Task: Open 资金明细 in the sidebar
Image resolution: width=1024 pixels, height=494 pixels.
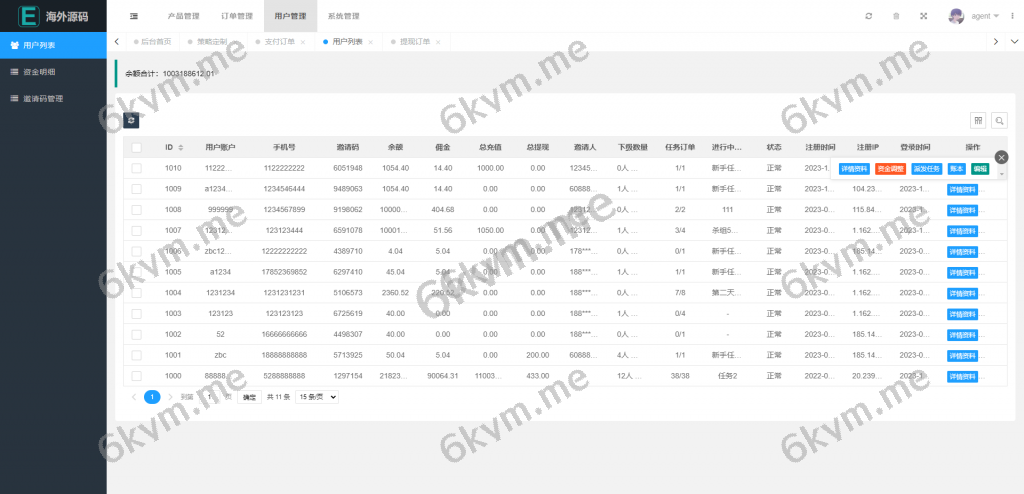Action: pyautogui.click(x=53, y=72)
